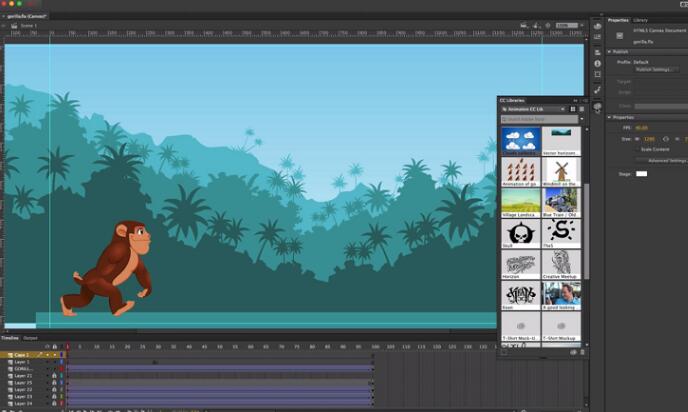
Task: Toggle the lock dot of Layer 1
Action: pos(54,362)
